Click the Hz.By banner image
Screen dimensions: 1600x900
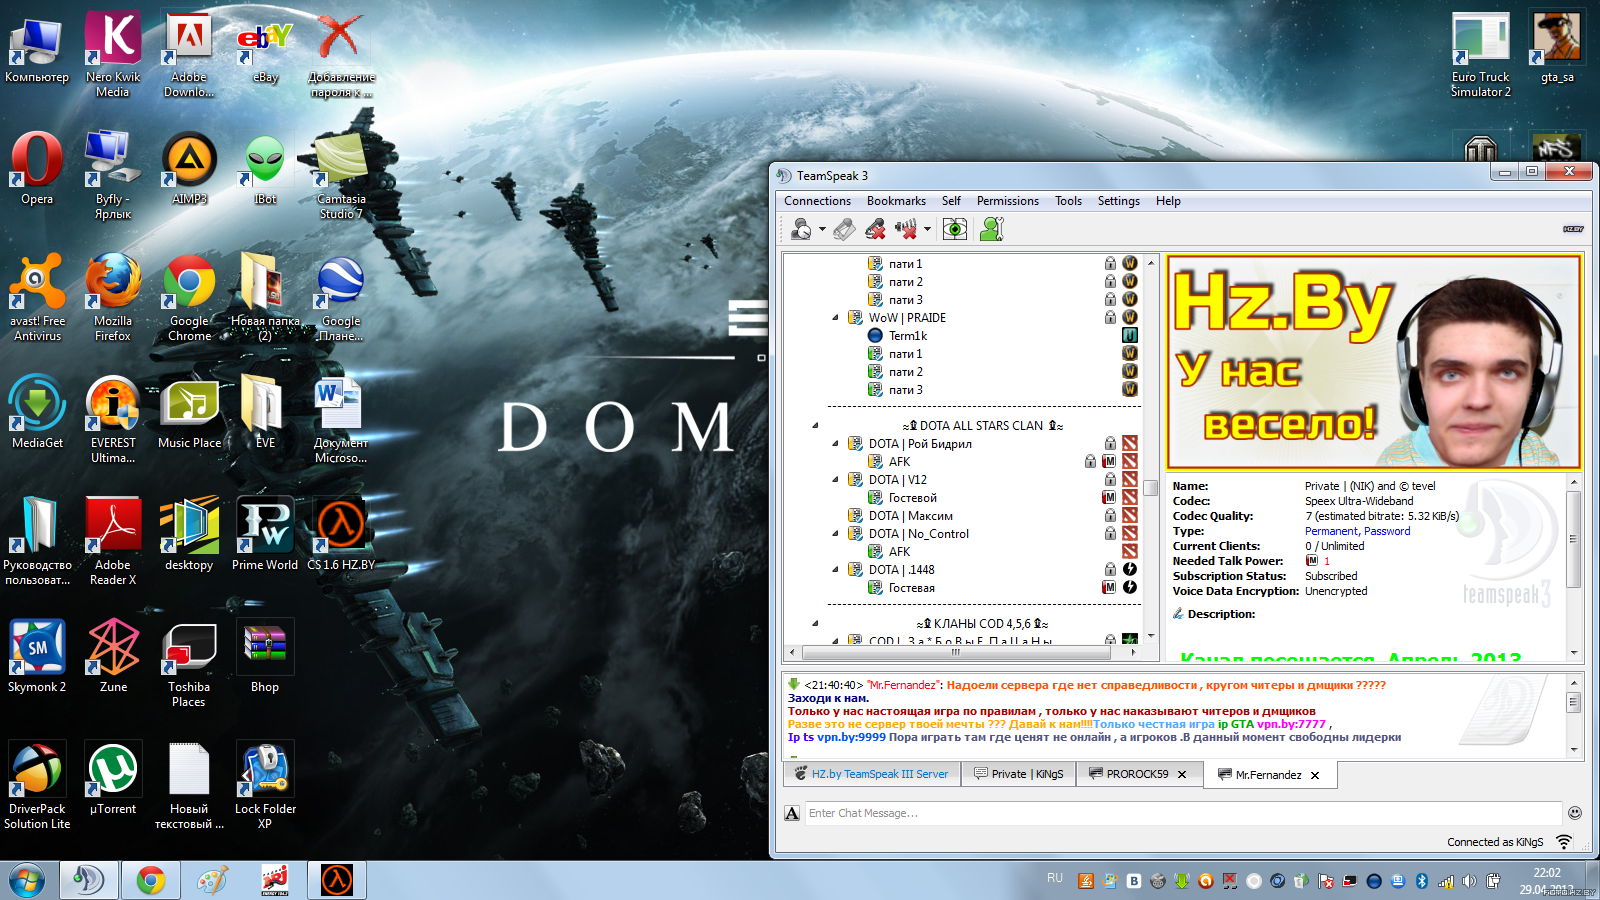pyautogui.click(x=1374, y=362)
